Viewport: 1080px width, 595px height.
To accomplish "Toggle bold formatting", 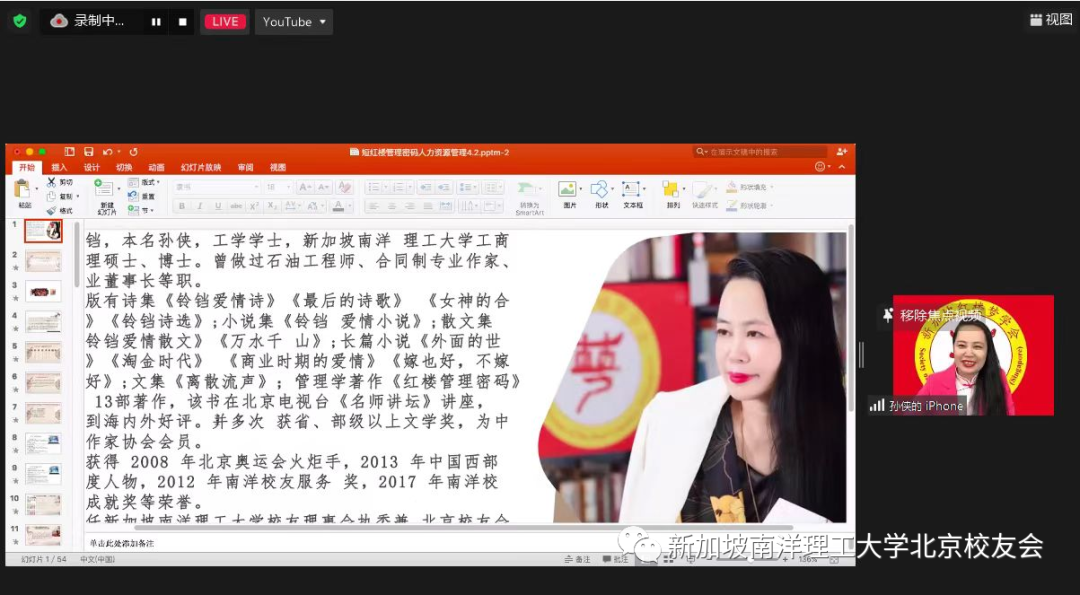I will tap(181, 204).
